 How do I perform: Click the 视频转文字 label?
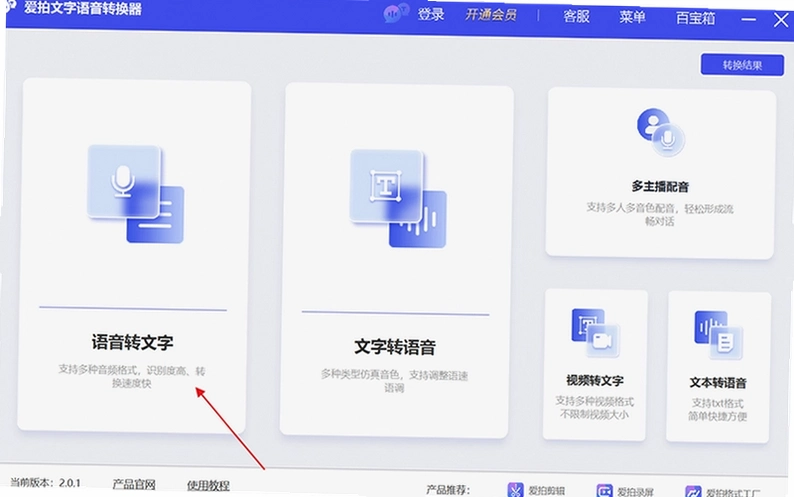pyautogui.click(x=594, y=380)
